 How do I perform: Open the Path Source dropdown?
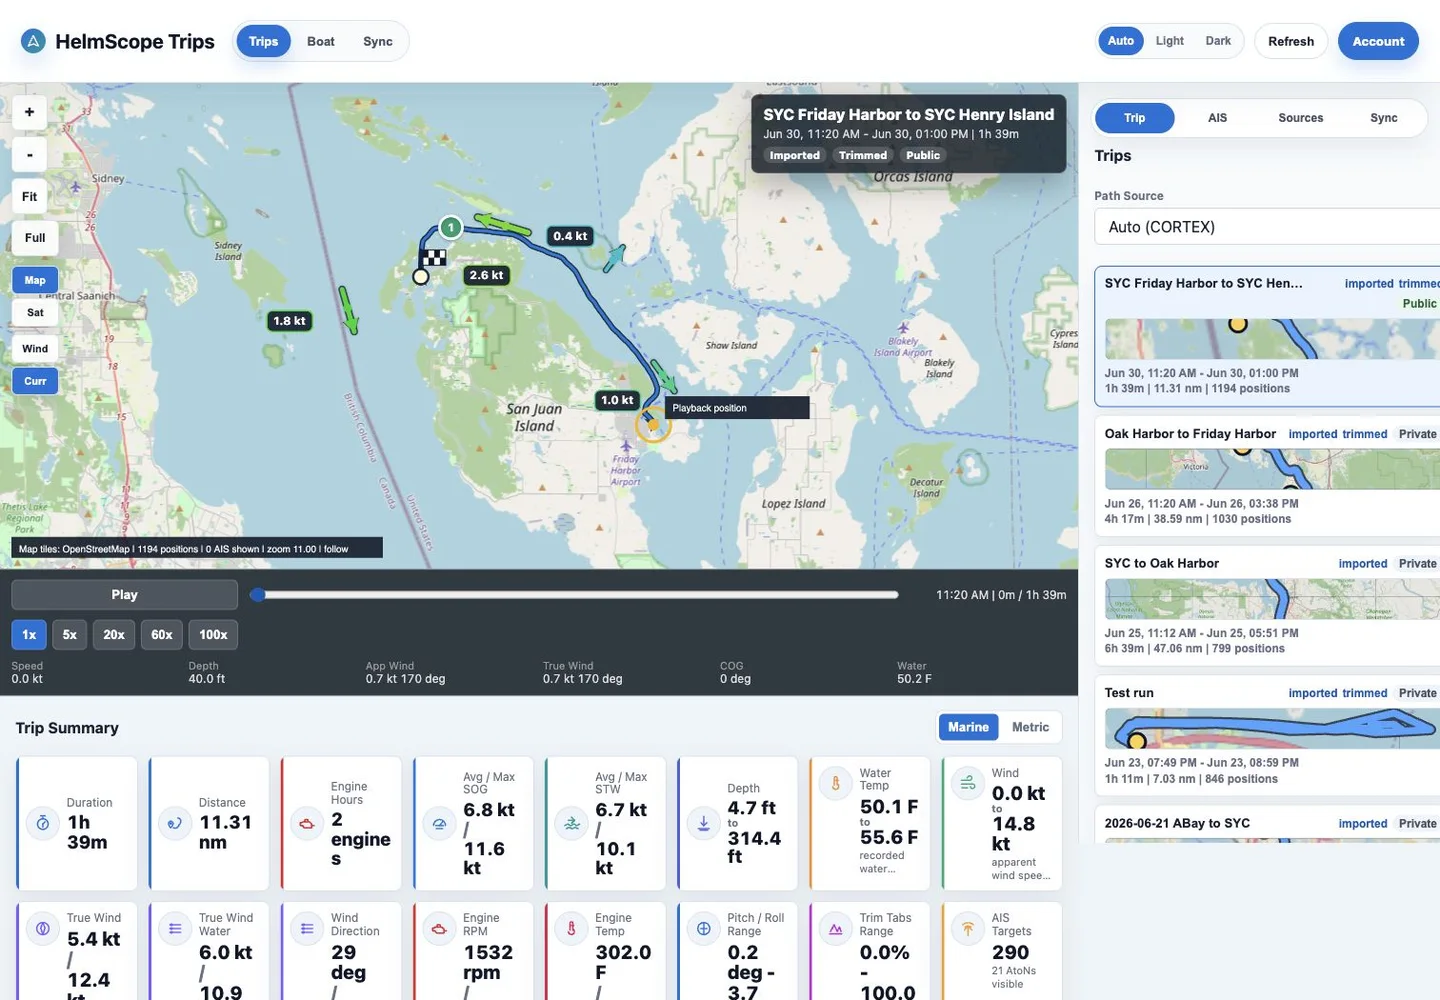(1267, 227)
